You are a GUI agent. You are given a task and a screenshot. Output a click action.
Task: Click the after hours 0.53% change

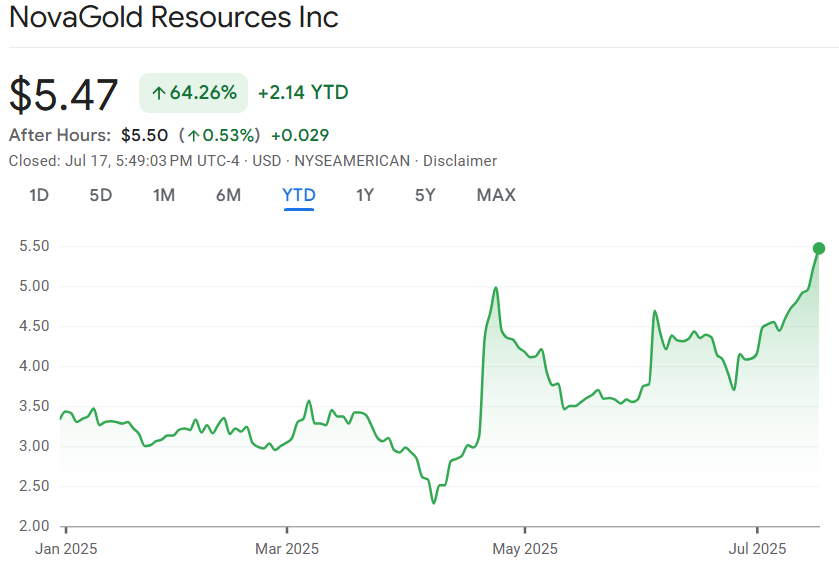tap(219, 135)
